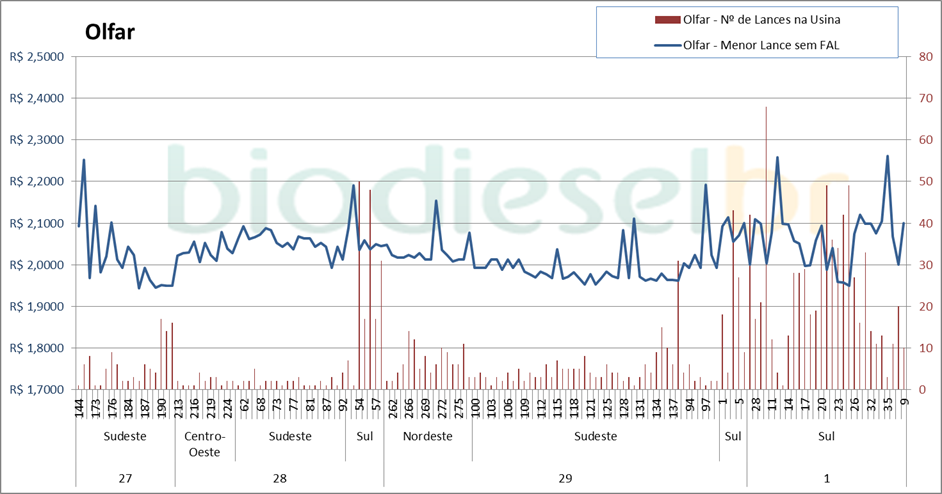Select the R$ 2,0000 left axis label

36,265
